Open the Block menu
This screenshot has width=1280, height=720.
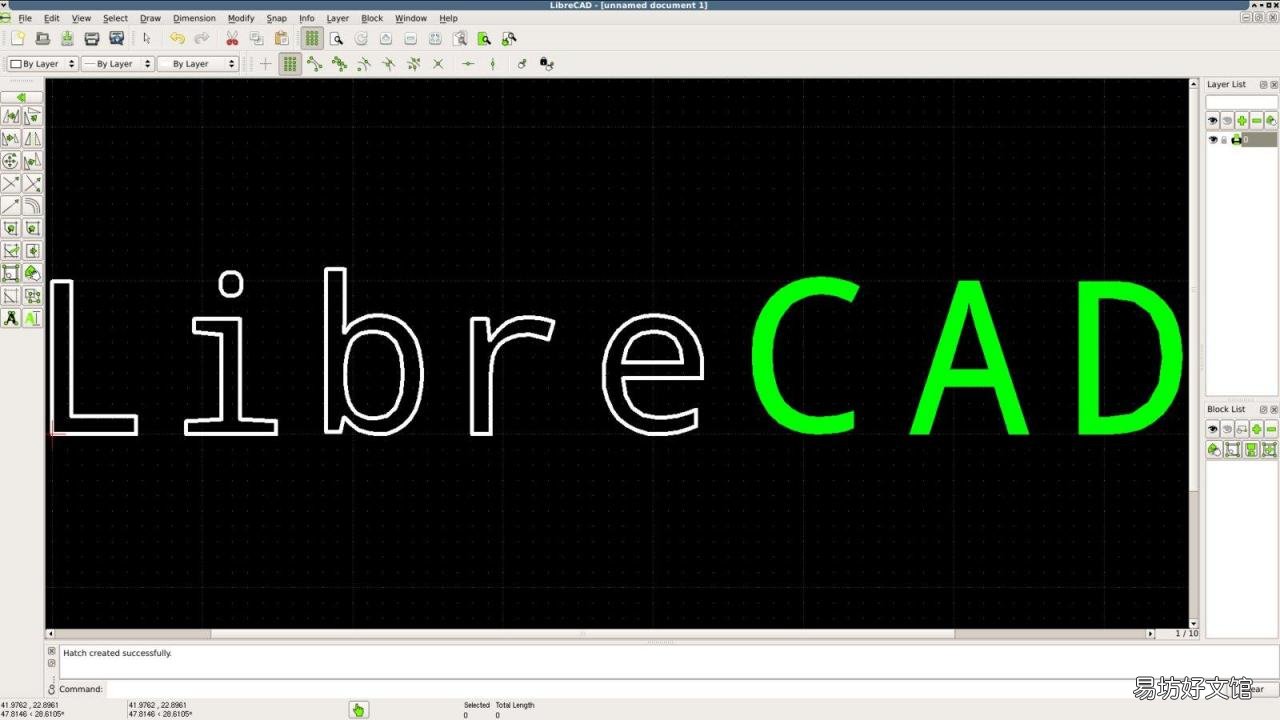372,18
